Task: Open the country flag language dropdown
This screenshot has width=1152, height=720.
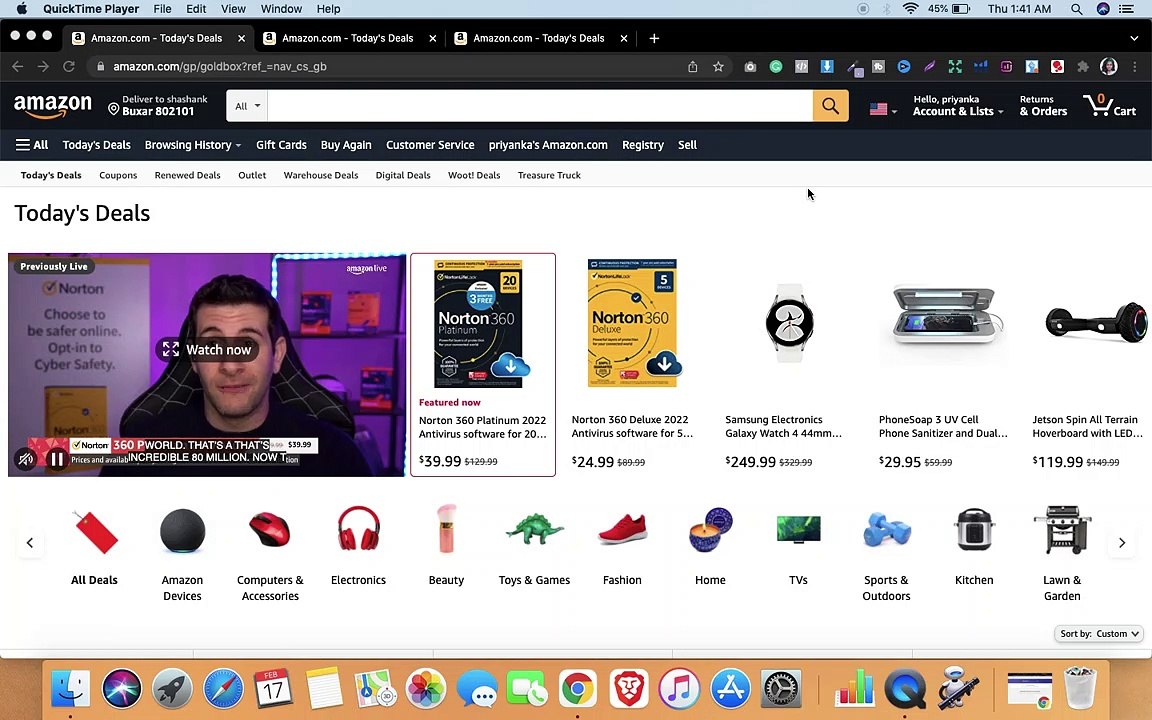Action: click(x=883, y=109)
